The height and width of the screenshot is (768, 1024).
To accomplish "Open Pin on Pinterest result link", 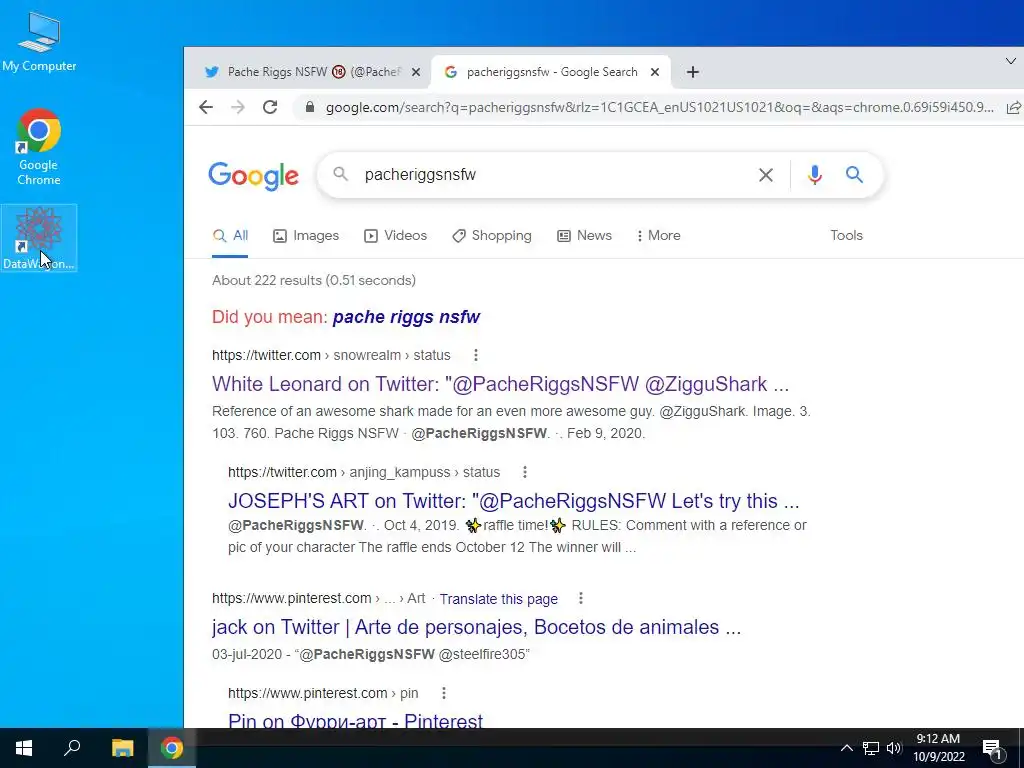I will 355,721.
